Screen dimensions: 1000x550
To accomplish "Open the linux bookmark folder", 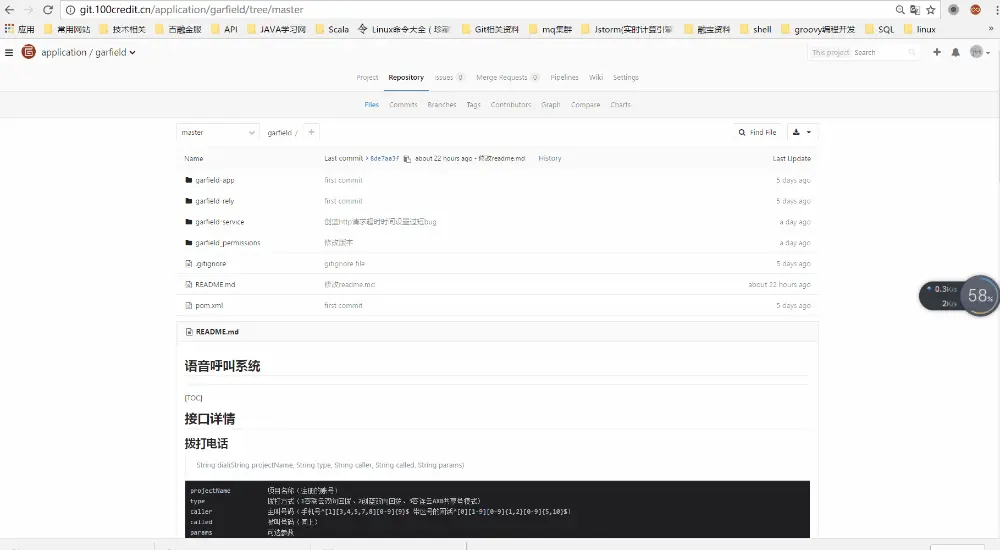I will [920, 29].
